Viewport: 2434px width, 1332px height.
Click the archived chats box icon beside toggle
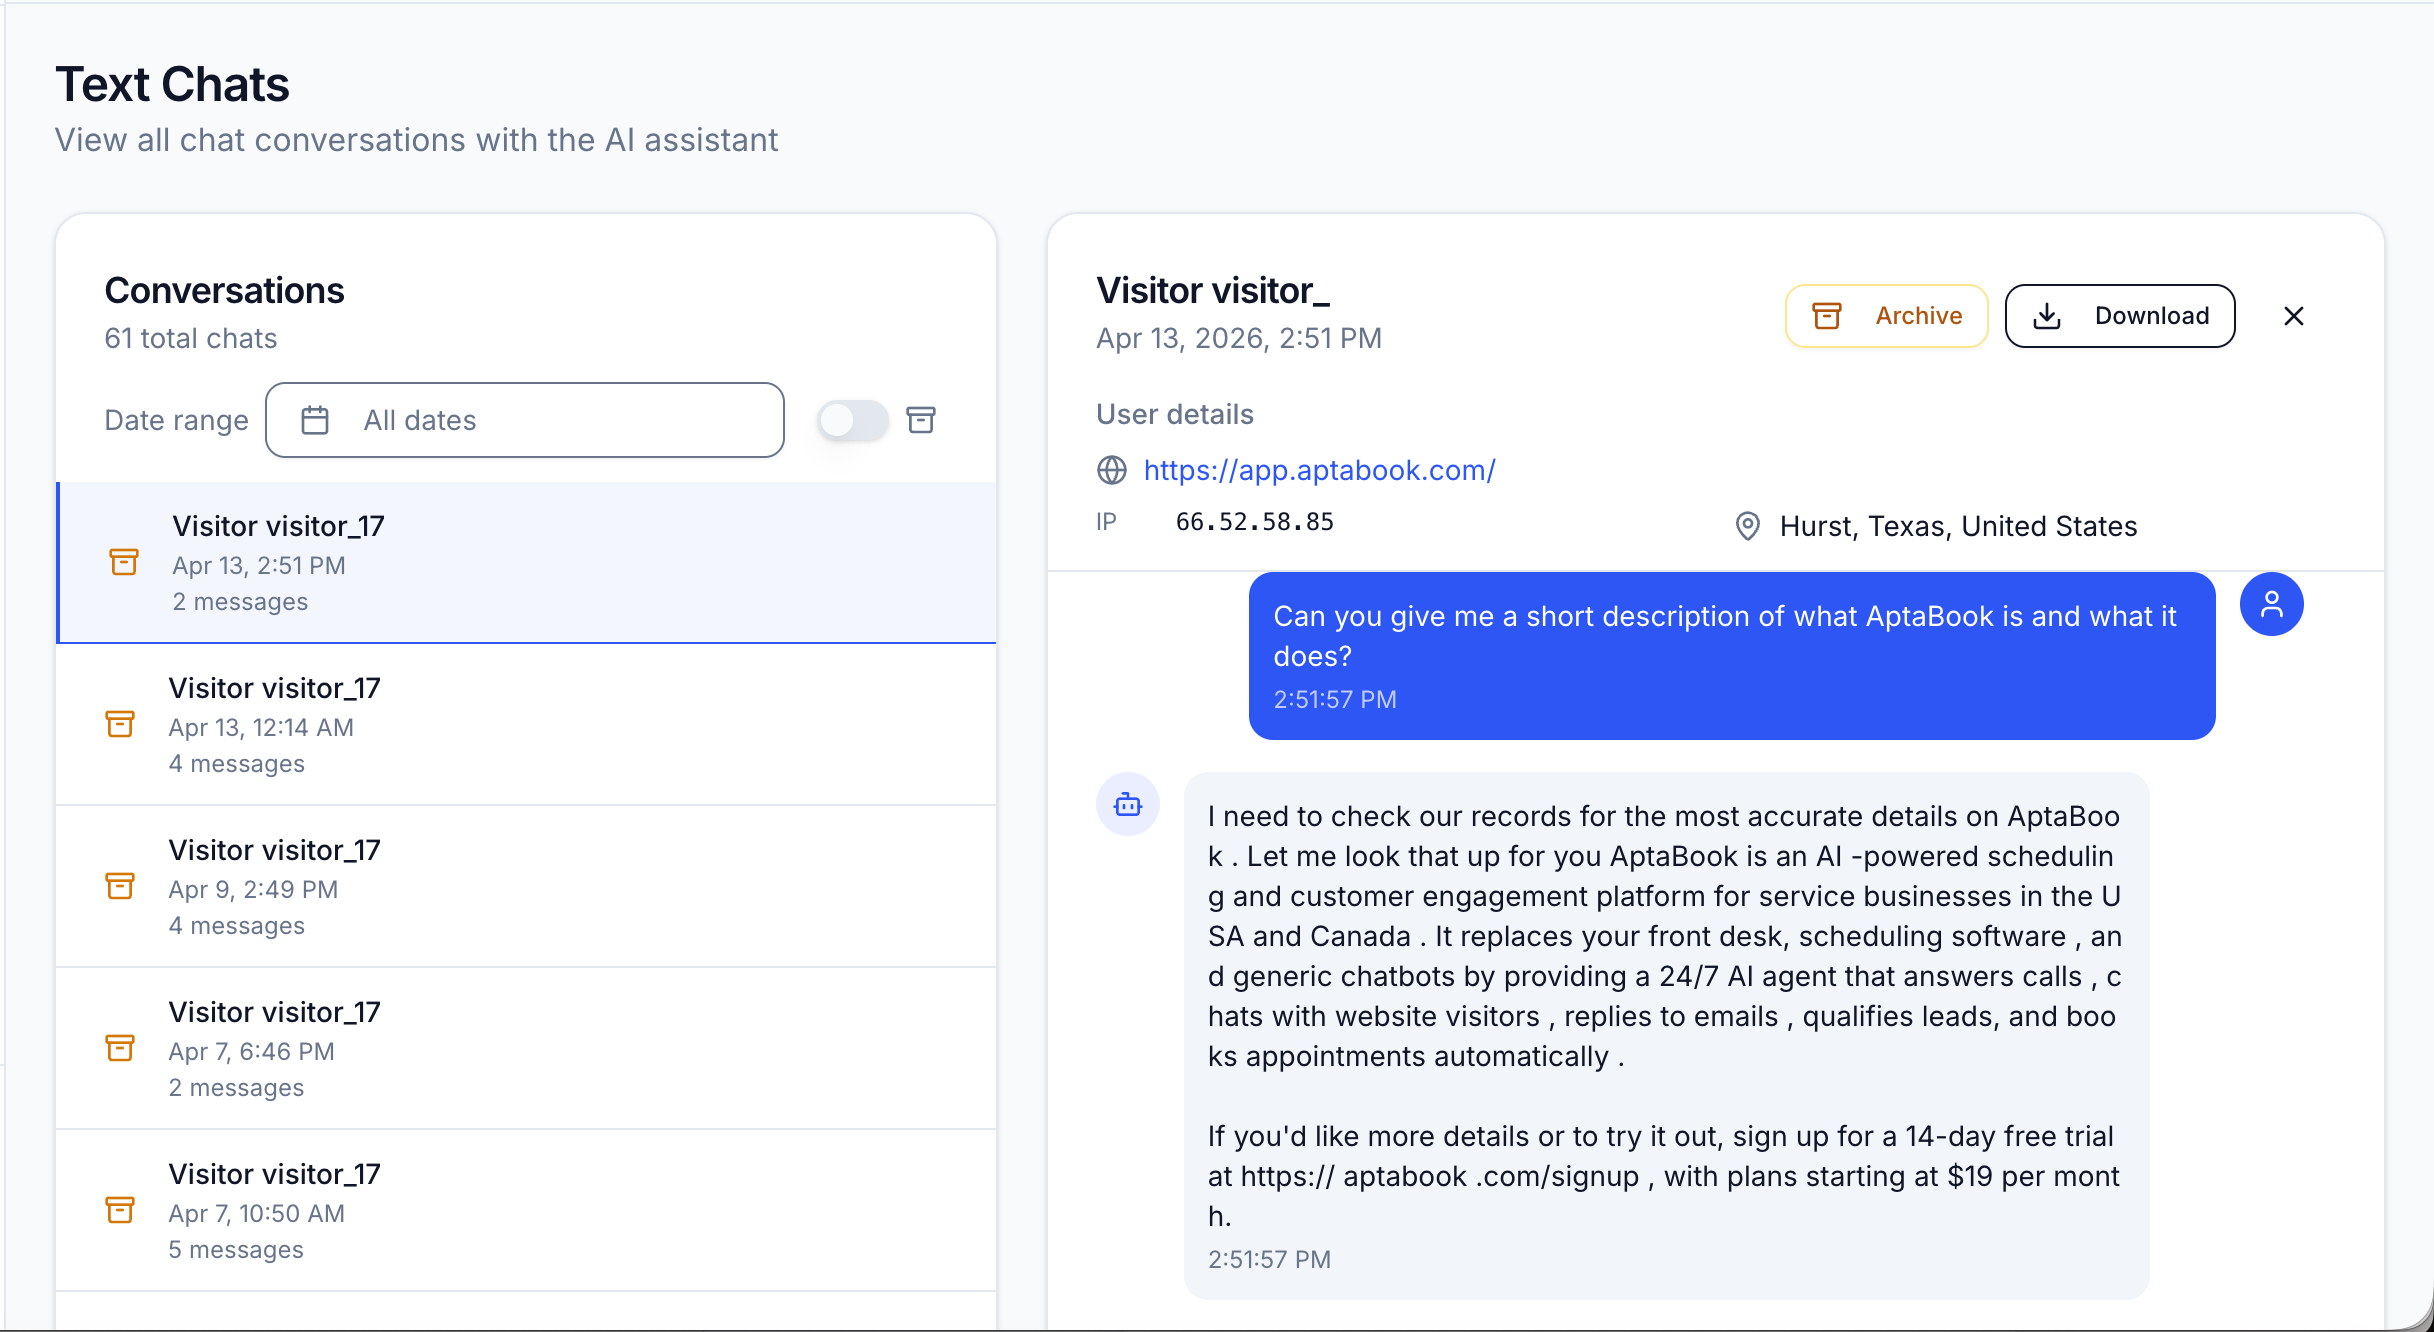(x=921, y=420)
